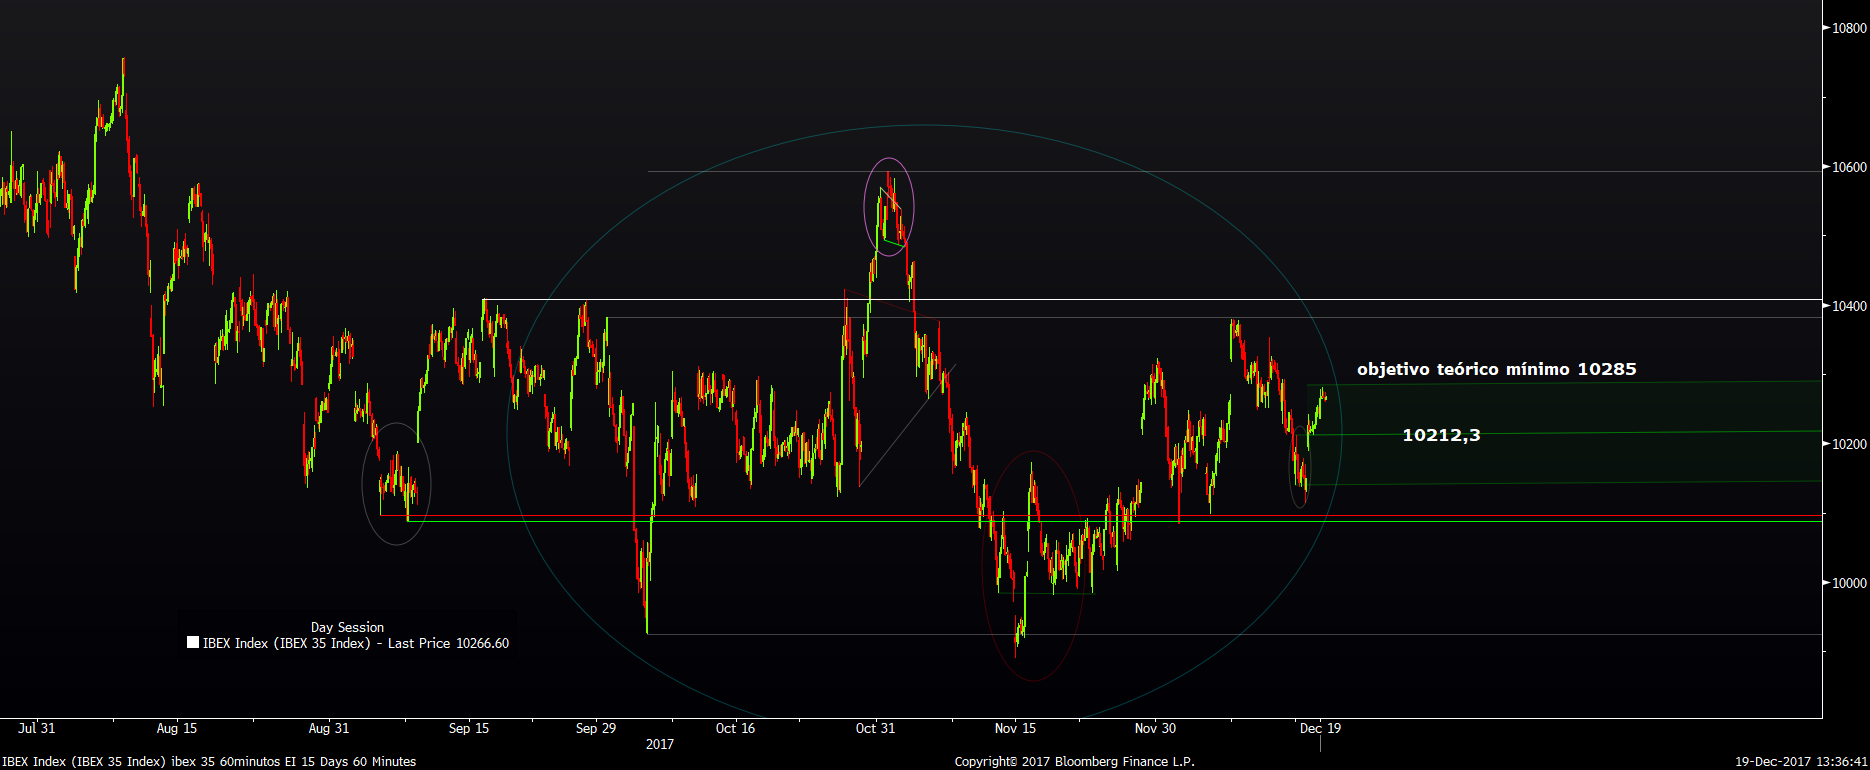Click the Bloomberg Finance copyright notice
Image resolution: width=1870 pixels, height=770 pixels.
[x=1074, y=761]
